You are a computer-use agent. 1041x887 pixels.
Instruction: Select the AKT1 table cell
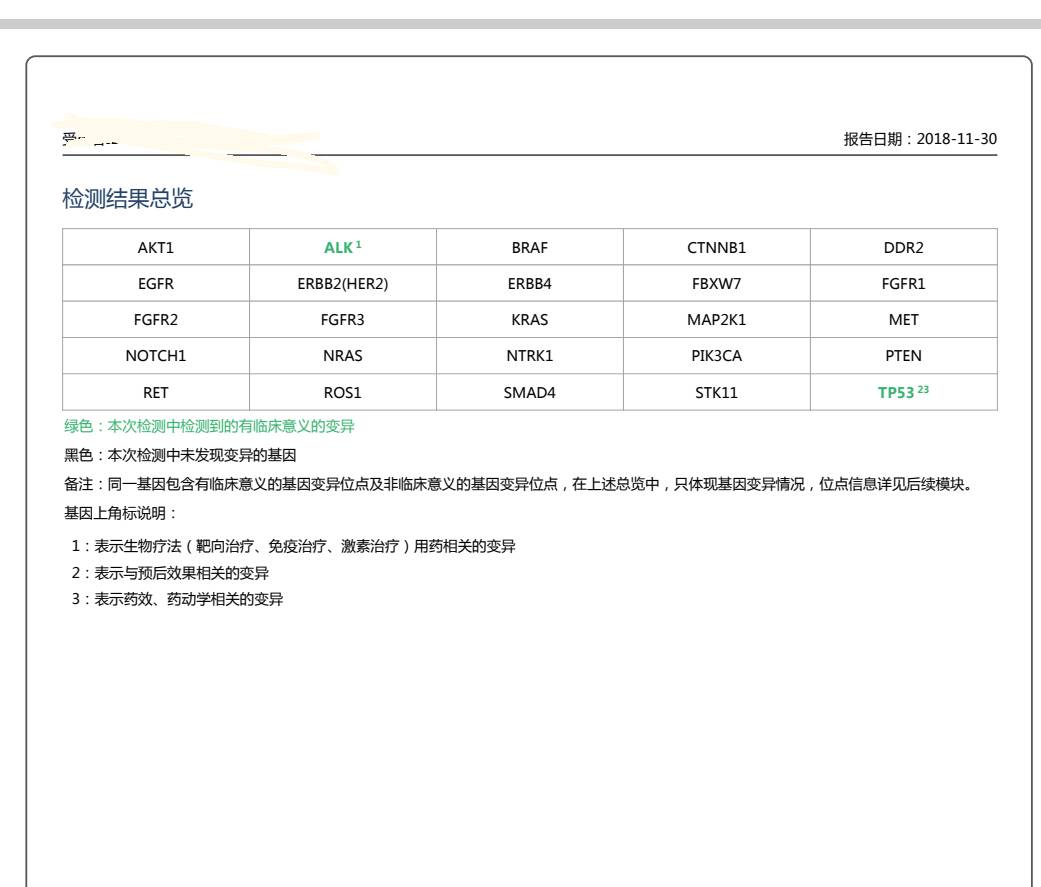156,248
